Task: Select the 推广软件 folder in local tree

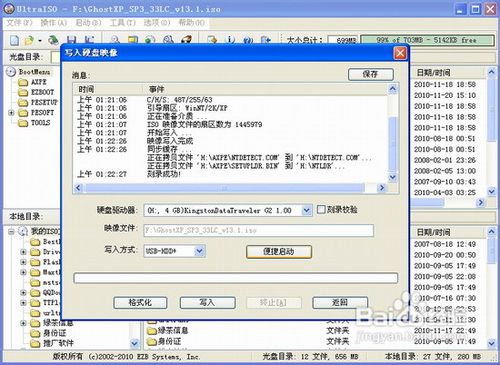Action: tap(52, 343)
